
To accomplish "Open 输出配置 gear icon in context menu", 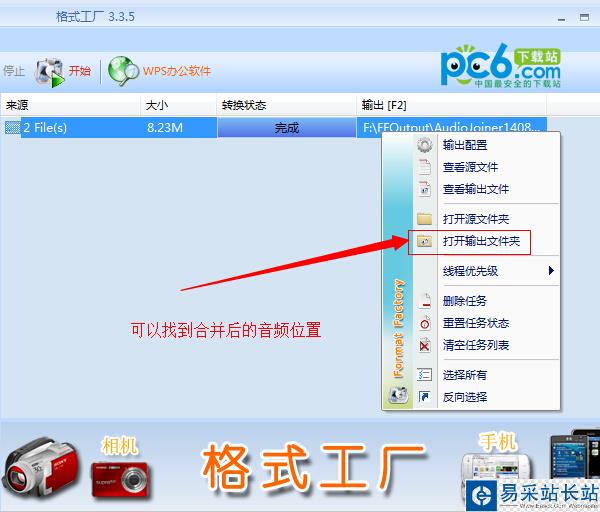I will pos(424,145).
